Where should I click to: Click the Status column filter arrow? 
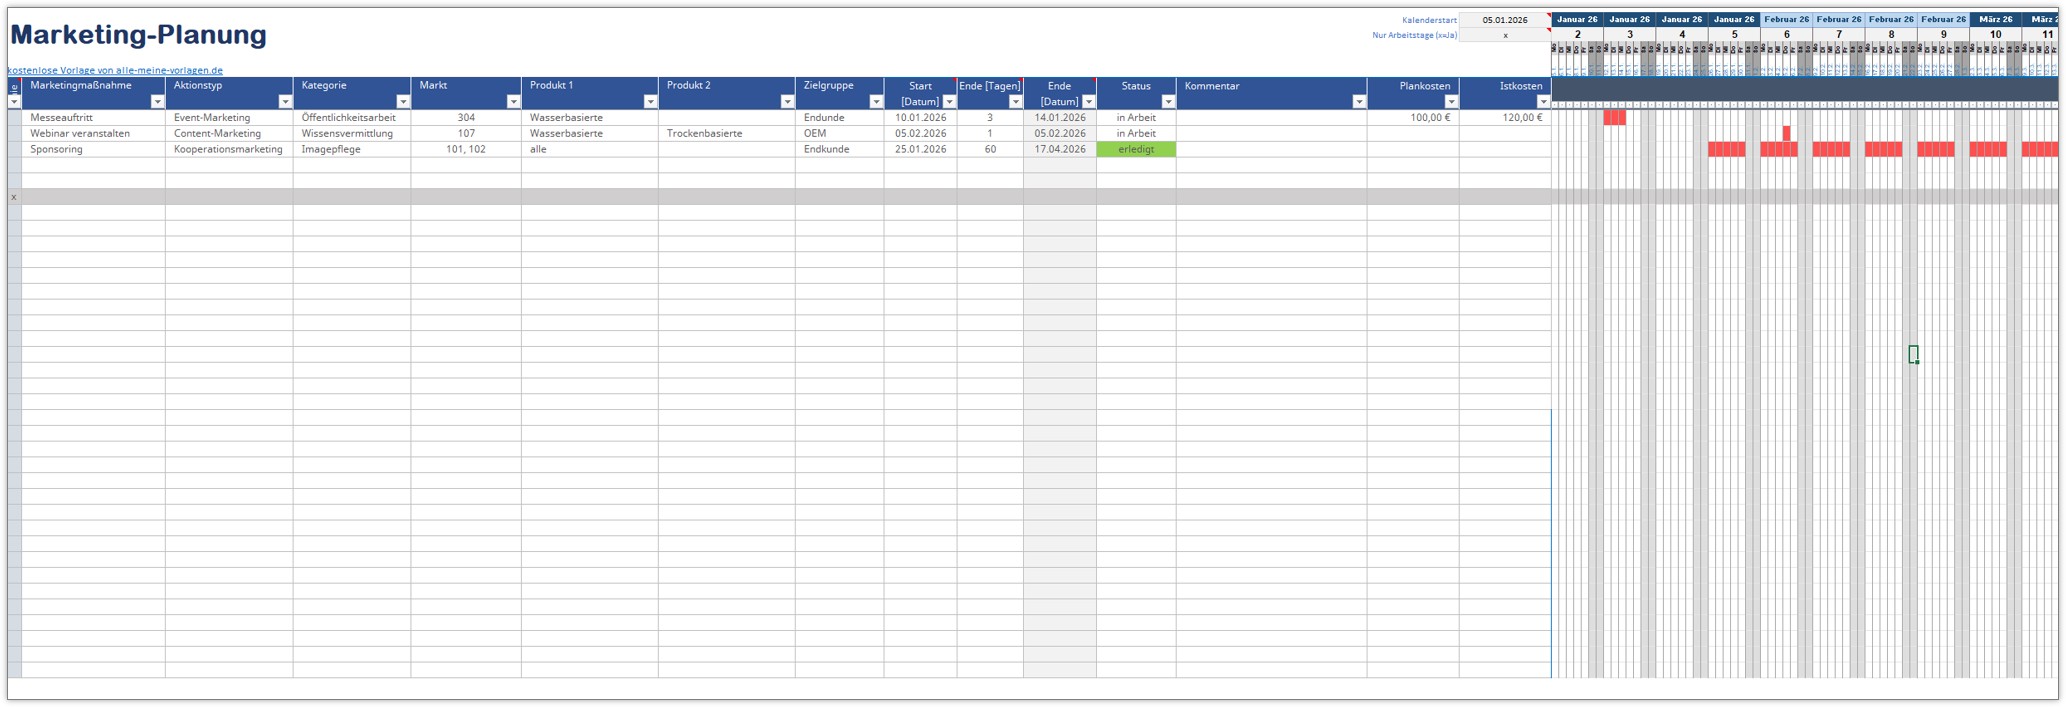click(x=1168, y=102)
